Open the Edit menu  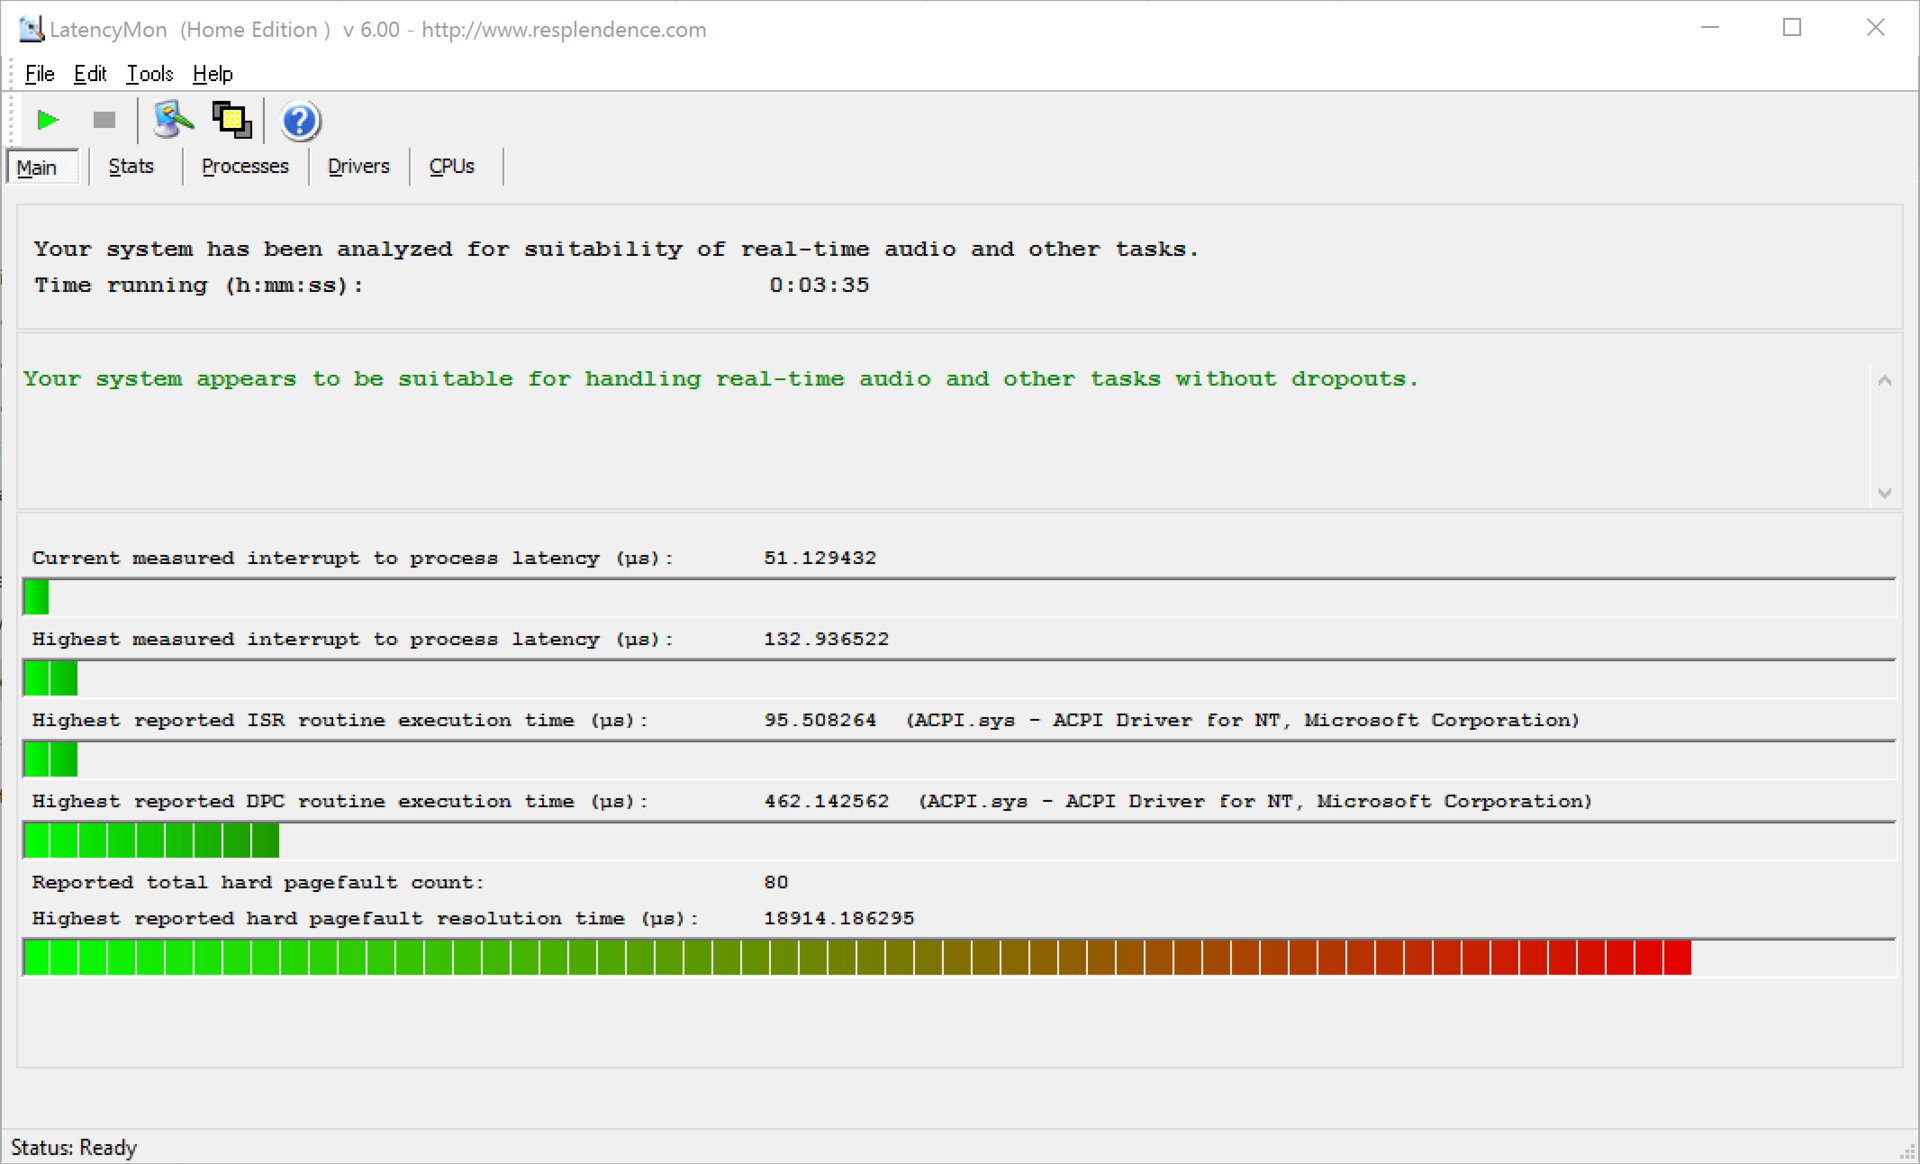pyautogui.click(x=89, y=74)
